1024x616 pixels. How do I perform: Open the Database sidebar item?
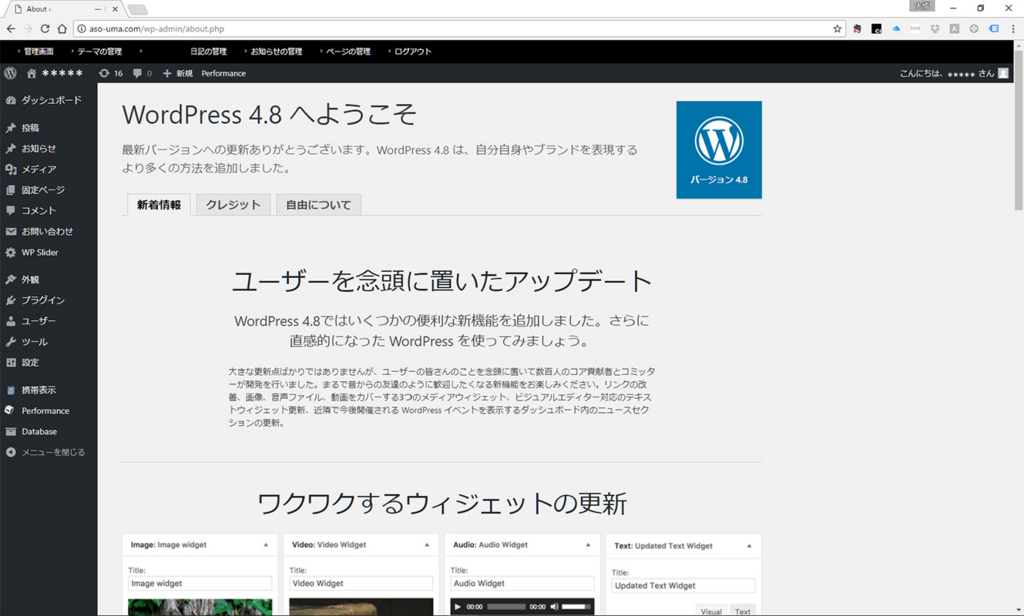(48, 432)
